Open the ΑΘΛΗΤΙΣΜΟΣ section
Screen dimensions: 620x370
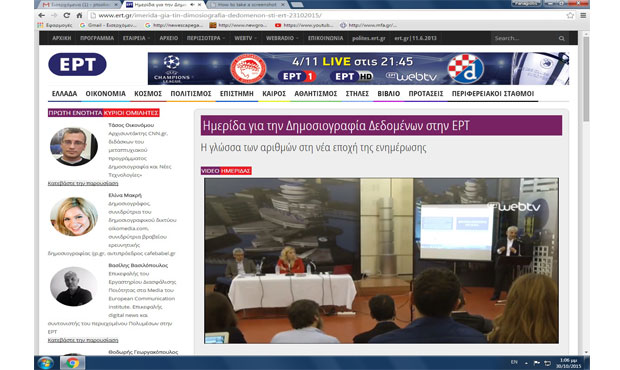coord(316,94)
